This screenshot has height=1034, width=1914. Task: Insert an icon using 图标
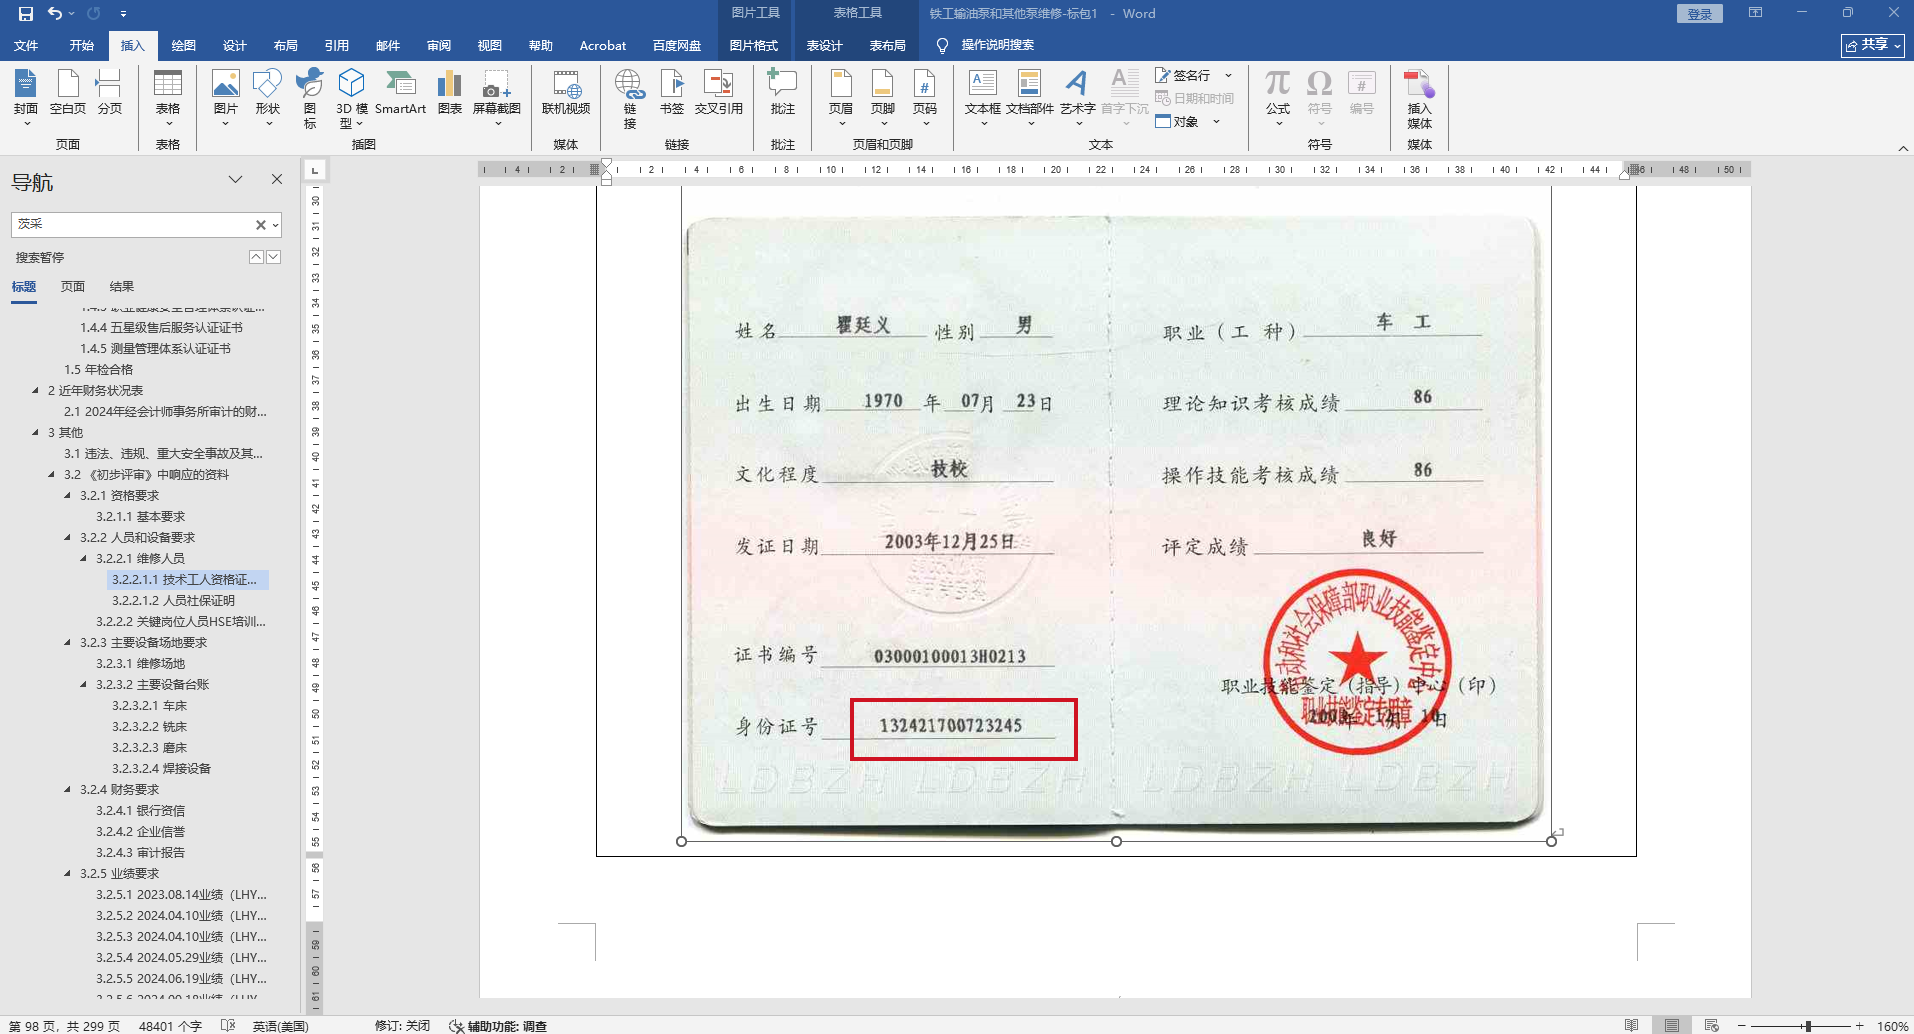(310, 97)
